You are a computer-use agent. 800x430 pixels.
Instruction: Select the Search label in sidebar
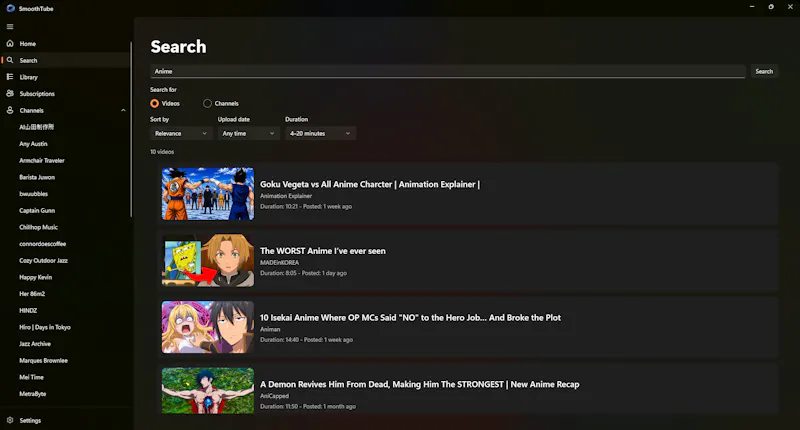click(x=28, y=60)
